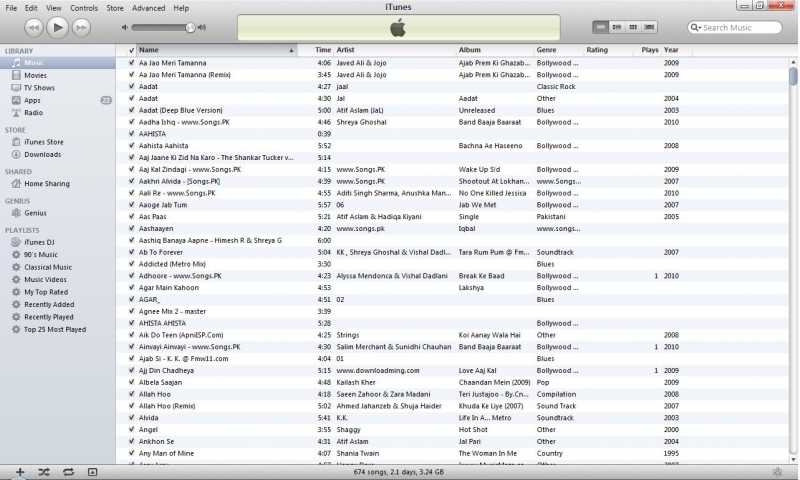Click the Home Sharing icon

(16, 184)
